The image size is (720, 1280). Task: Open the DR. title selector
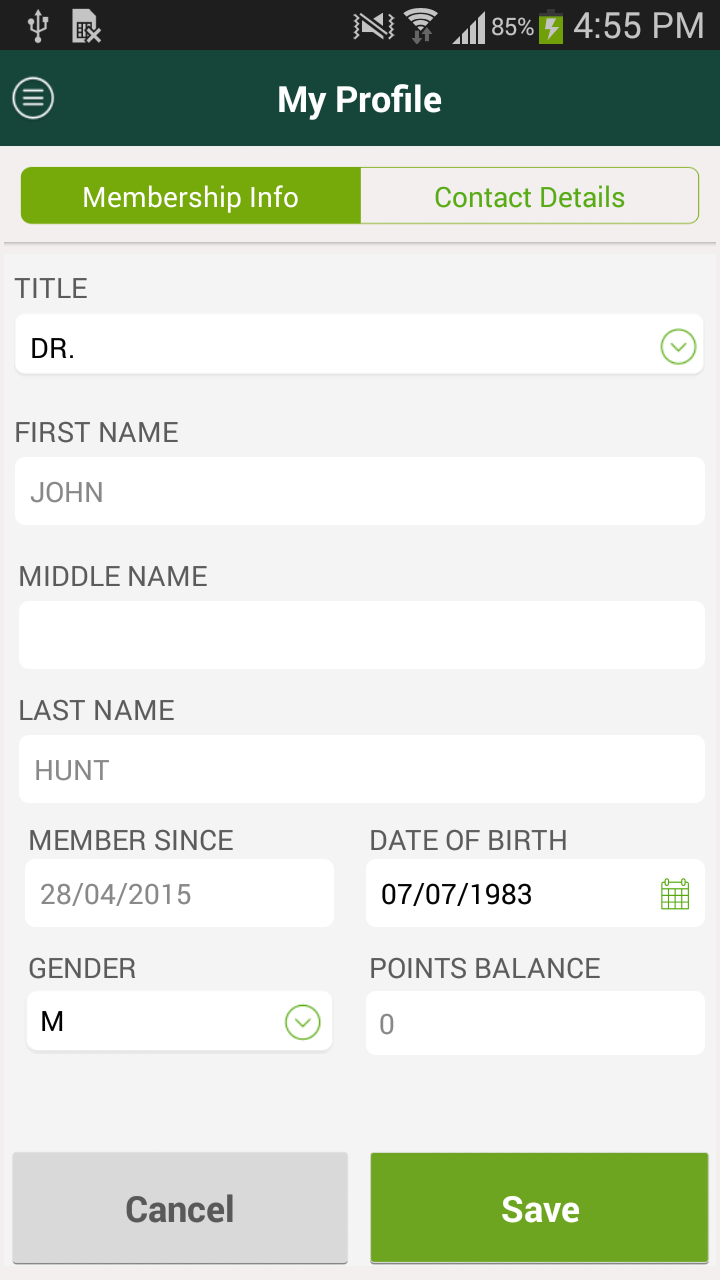pyautogui.click(x=340, y=347)
